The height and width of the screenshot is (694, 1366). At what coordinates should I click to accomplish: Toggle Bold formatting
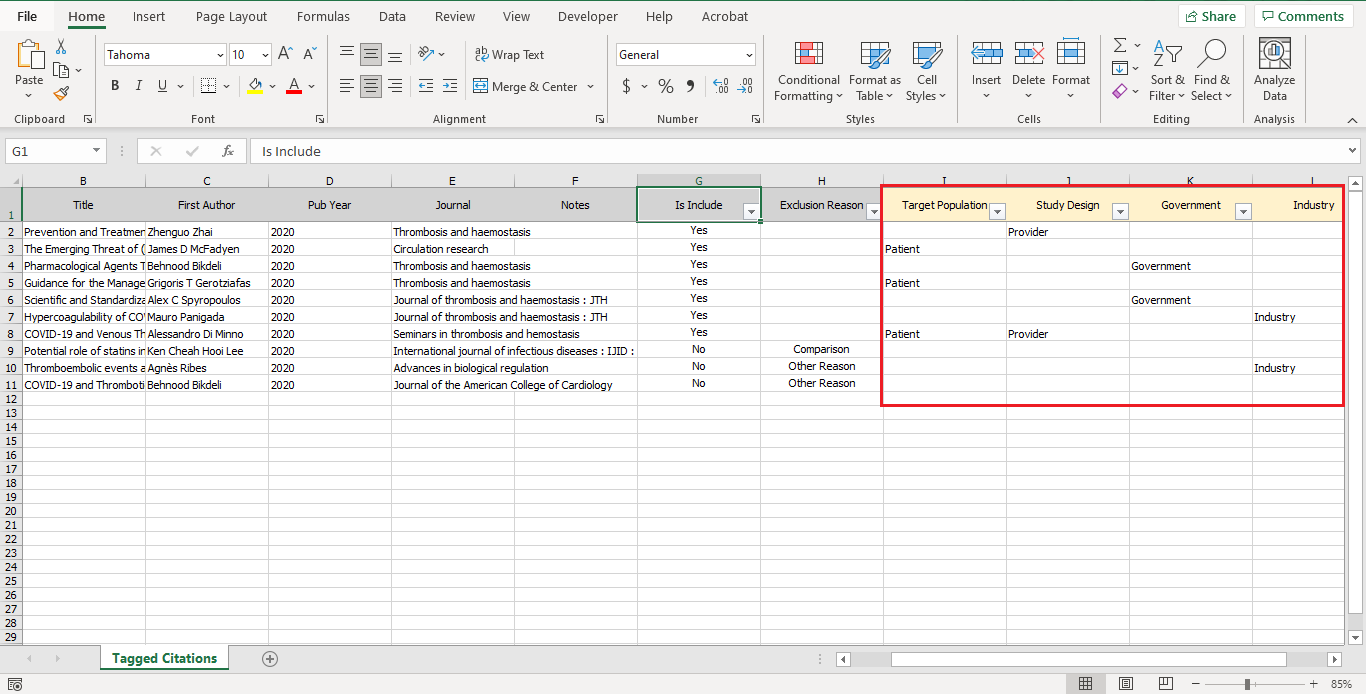(115, 86)
